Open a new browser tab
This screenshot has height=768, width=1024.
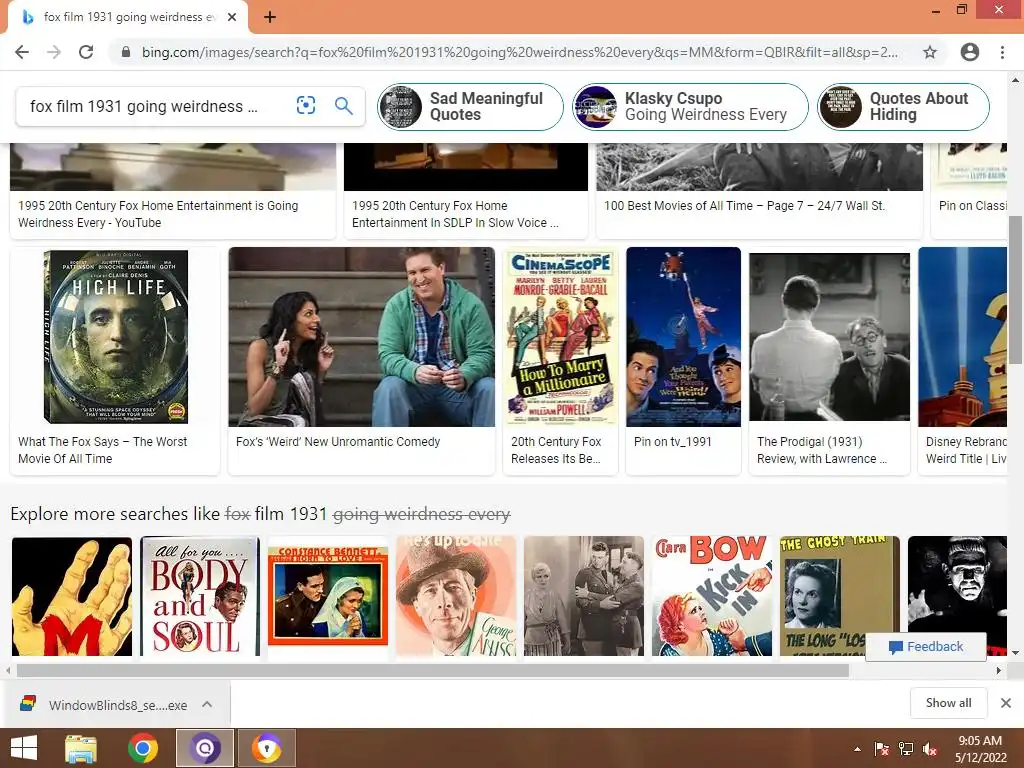270,18
